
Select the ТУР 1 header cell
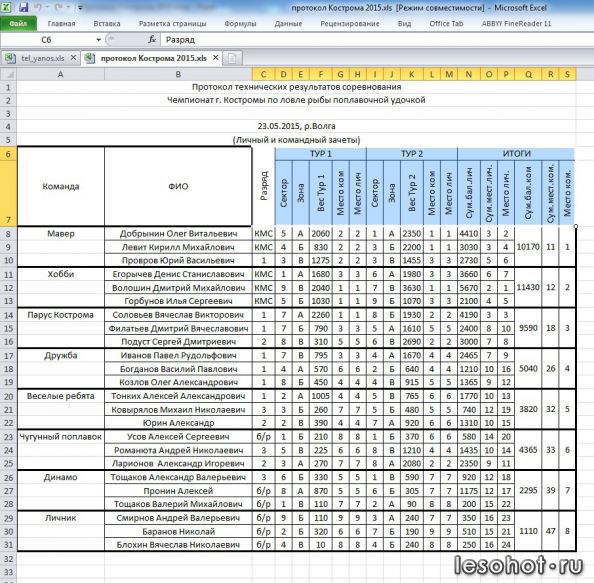pyautogui.click(x=320, y=154)
